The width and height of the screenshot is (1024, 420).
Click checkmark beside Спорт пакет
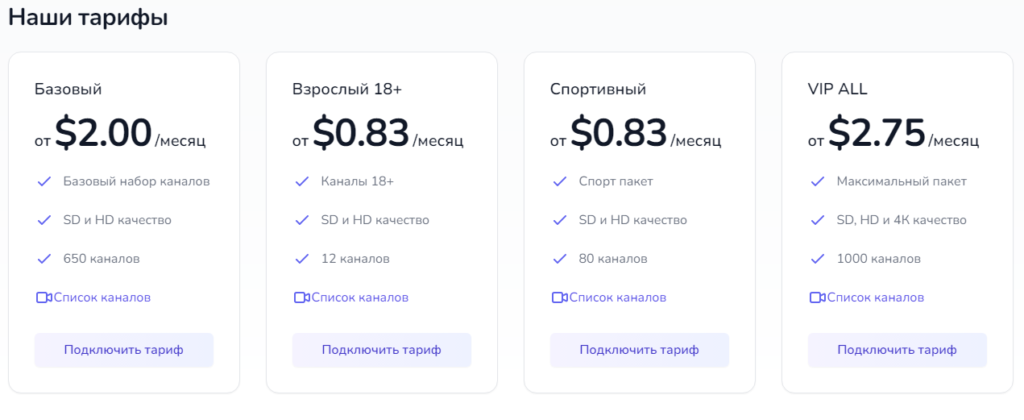tap(560, 181)
